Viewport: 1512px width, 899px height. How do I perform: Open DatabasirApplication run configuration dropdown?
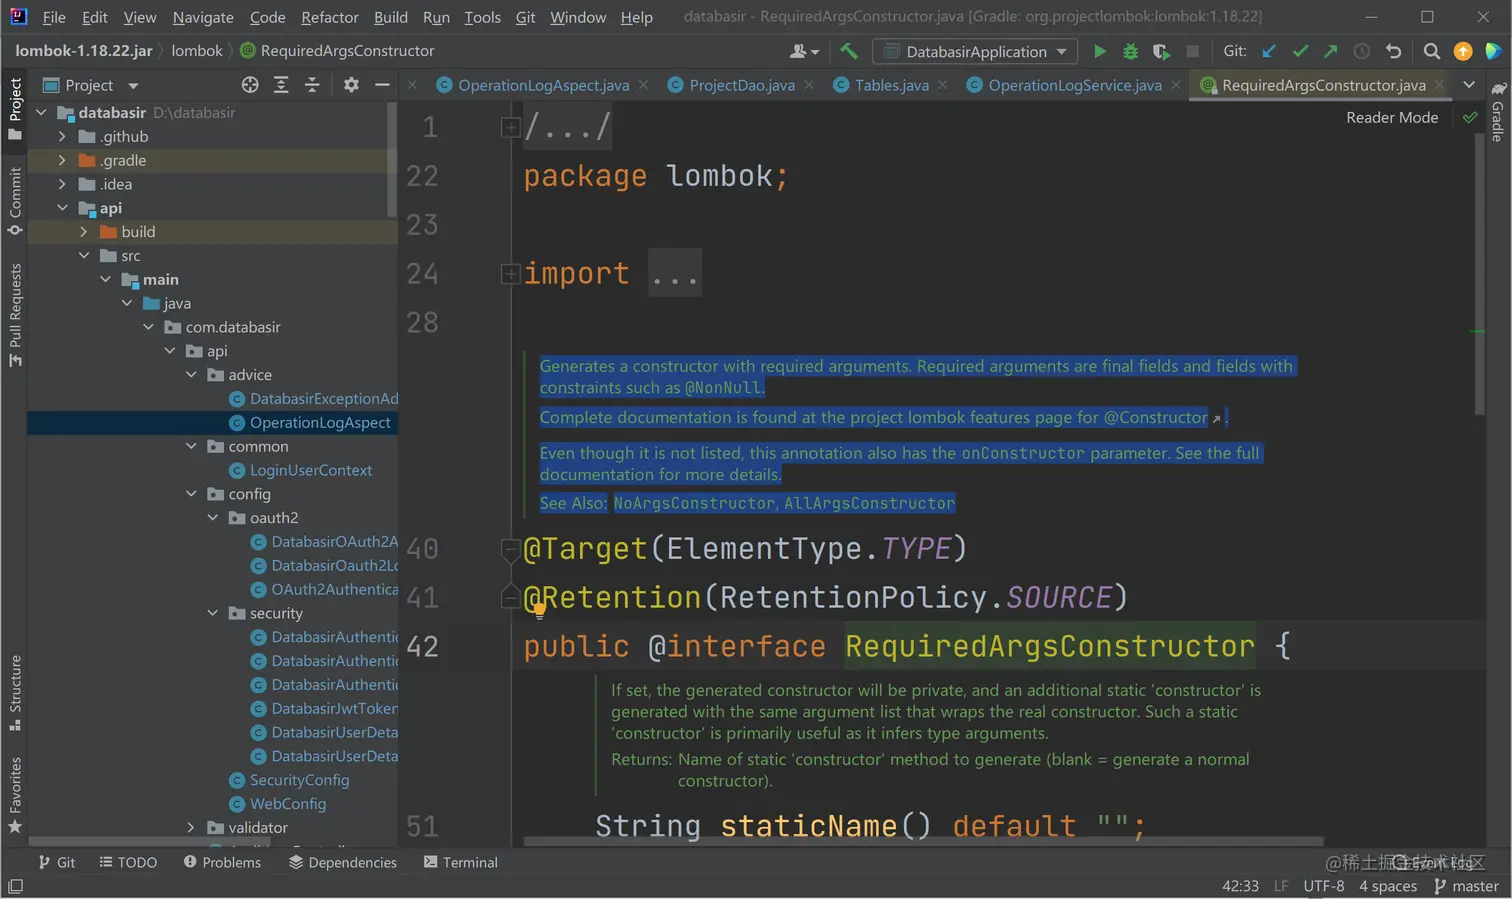[x=975, y=51]
